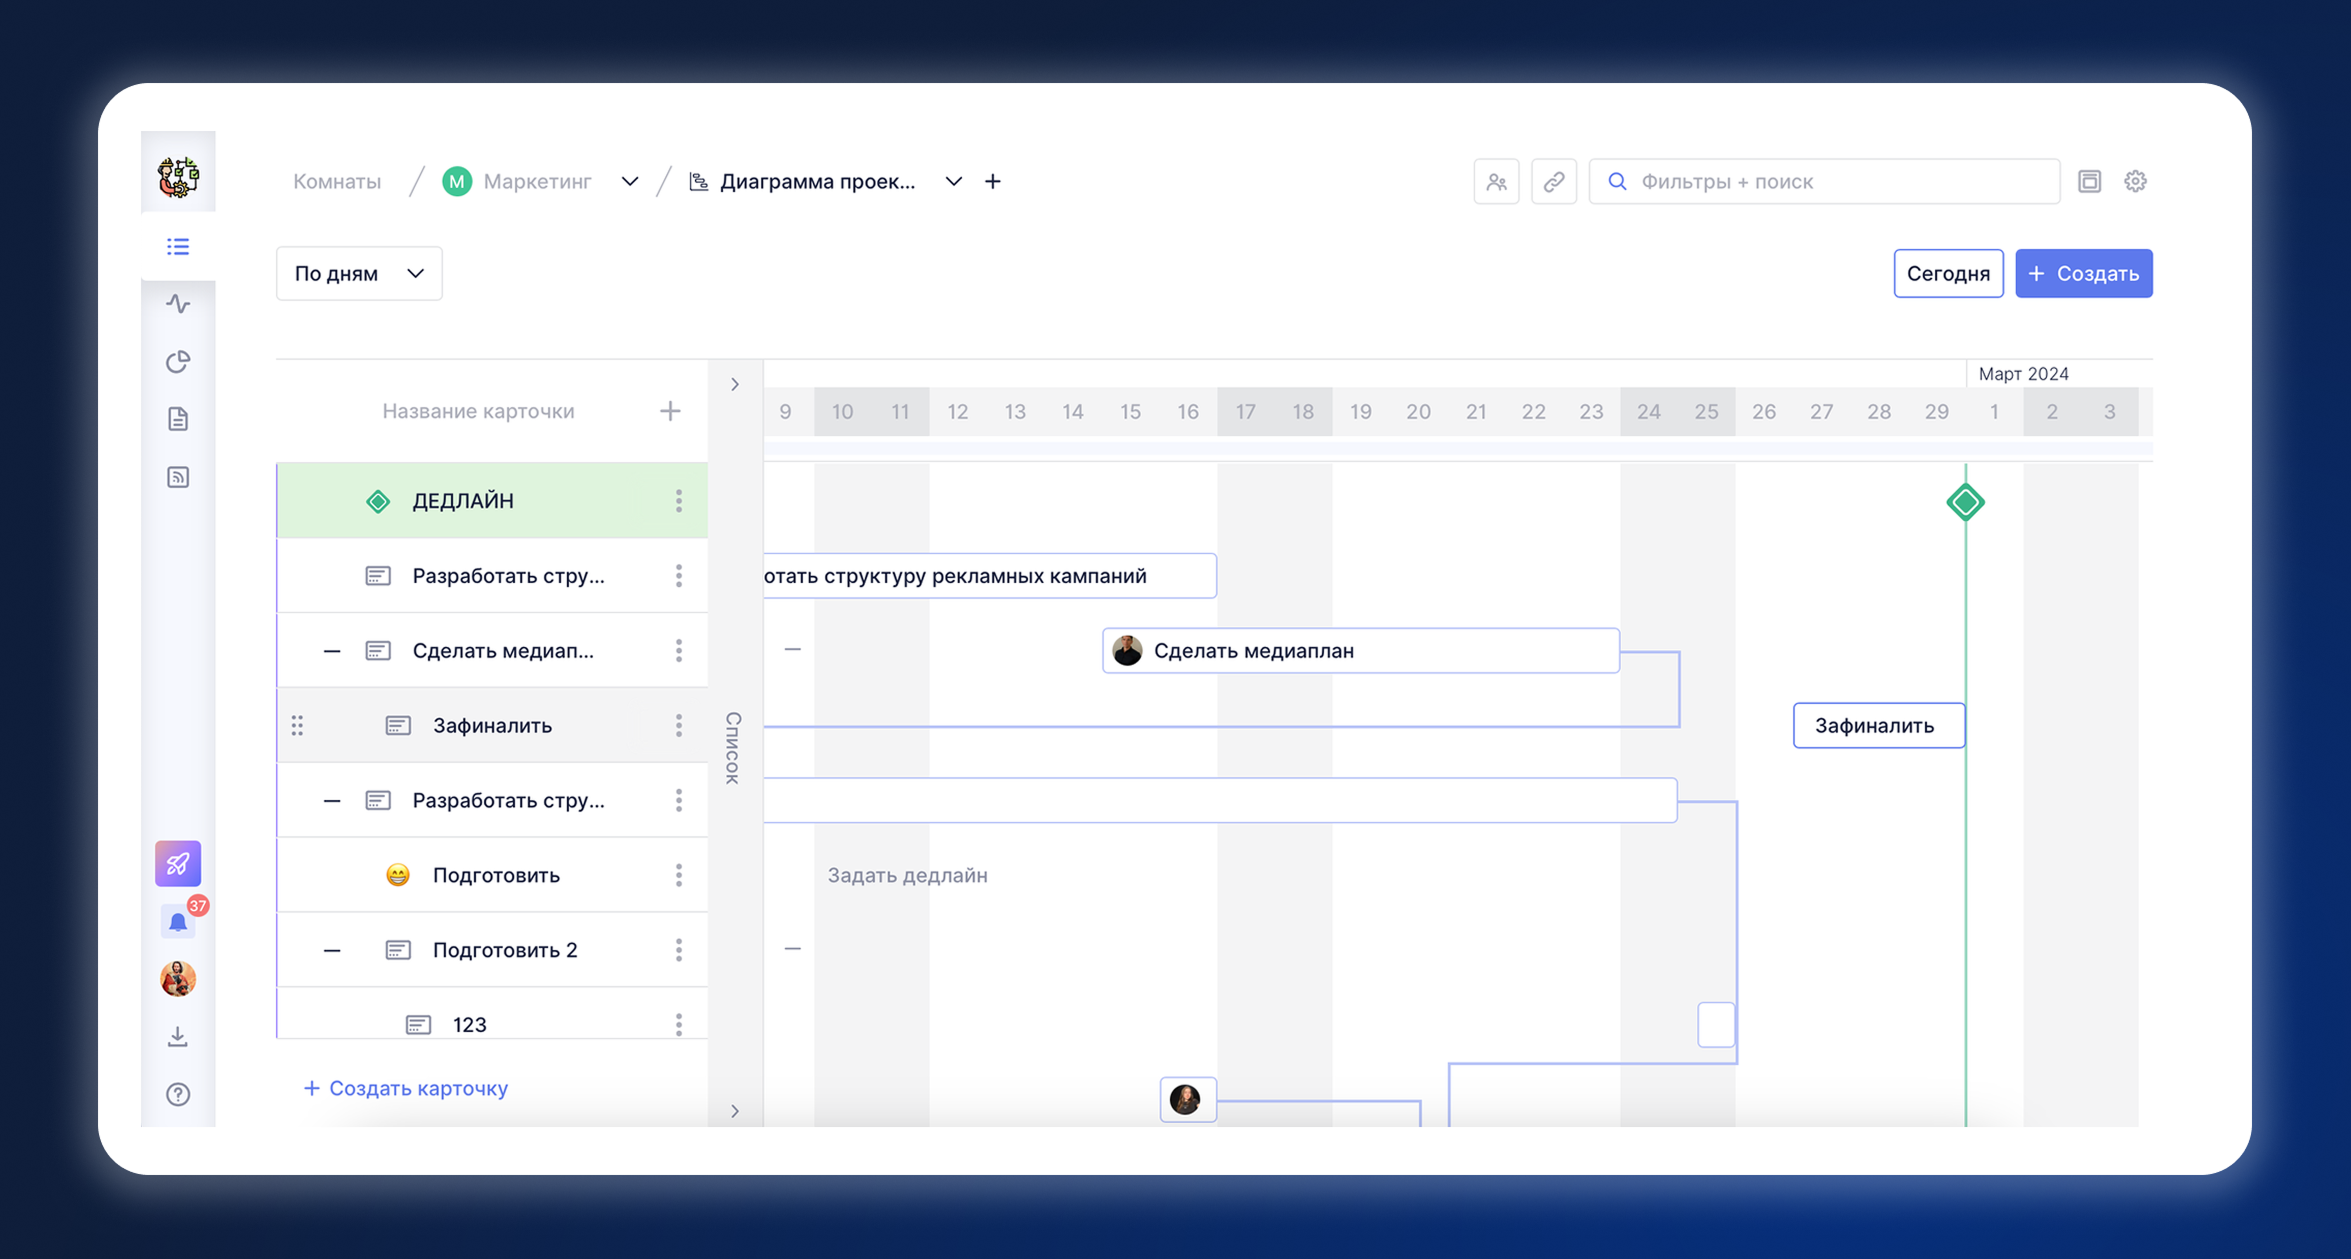Open the user avatar profile in sidebar
This screenshot has width=2351, height=1259.
coord(178,979)
